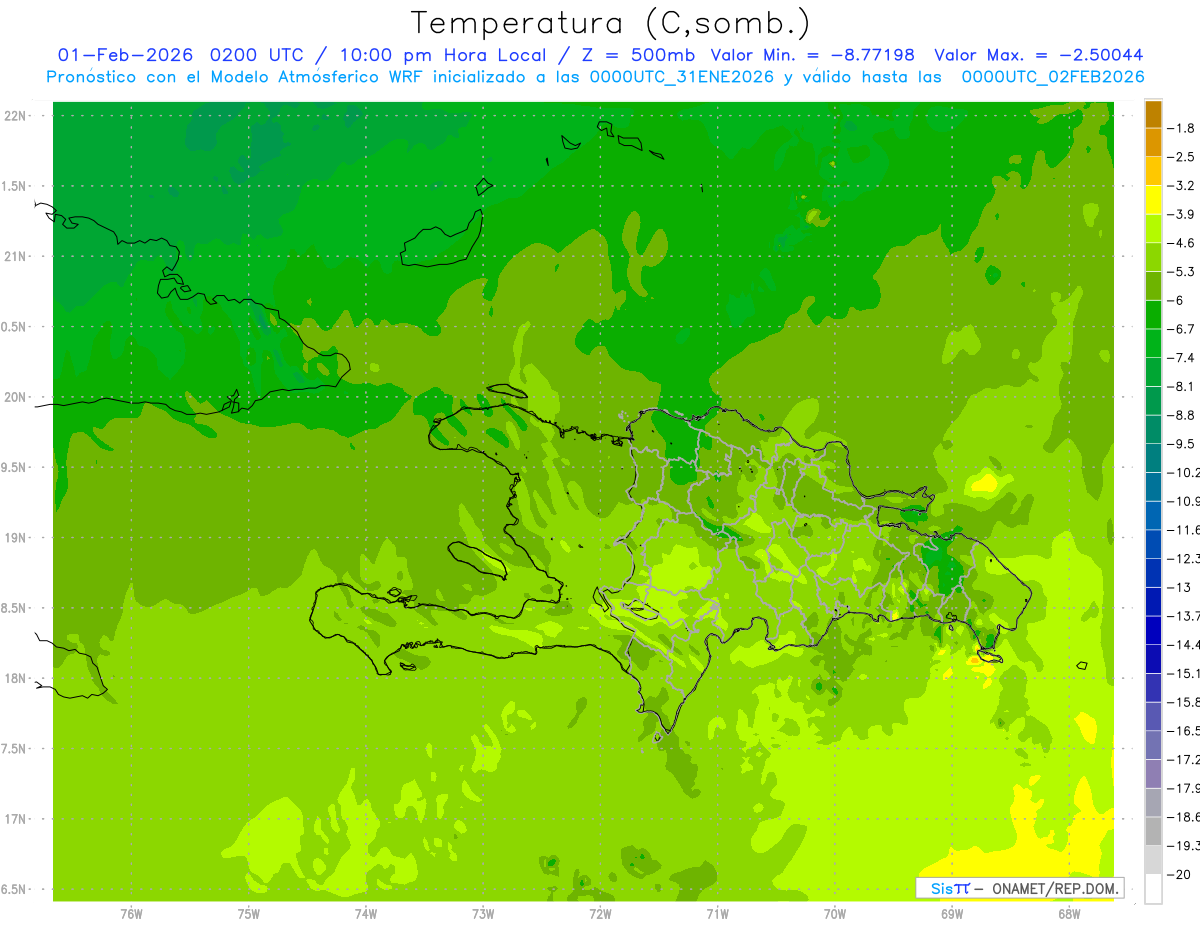Viewport: 1200px width, 927px height.
Task: Click the '-13' color scale value
Action: (1181, 587)
